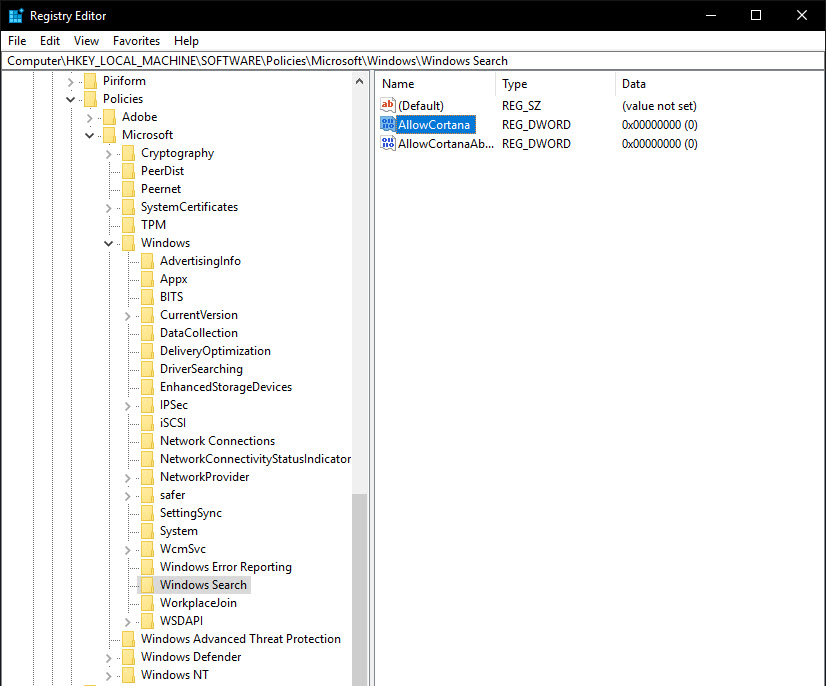Select the Peernet key
The height and width of the screenshot is (686, 826).
tap(161, 189)
